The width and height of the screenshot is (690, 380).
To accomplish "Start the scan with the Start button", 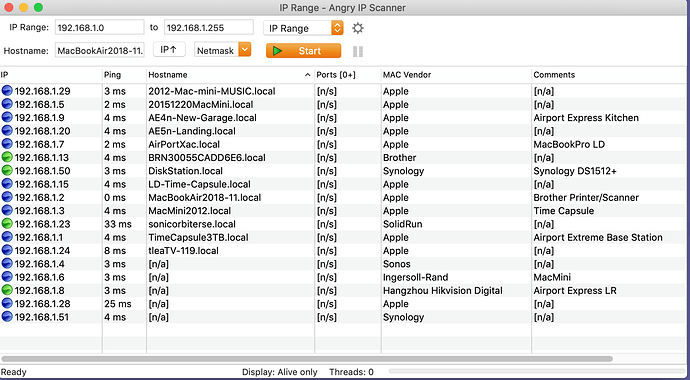I will click(303, 51).
